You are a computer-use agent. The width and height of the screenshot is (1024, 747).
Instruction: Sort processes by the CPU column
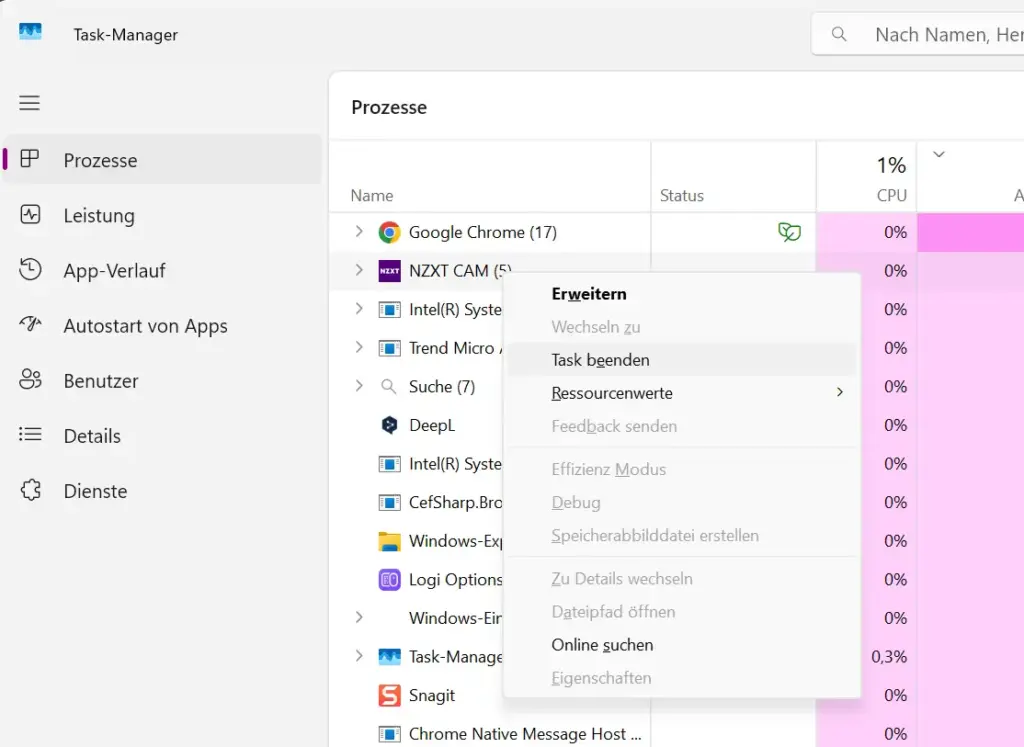coord(867,177)
